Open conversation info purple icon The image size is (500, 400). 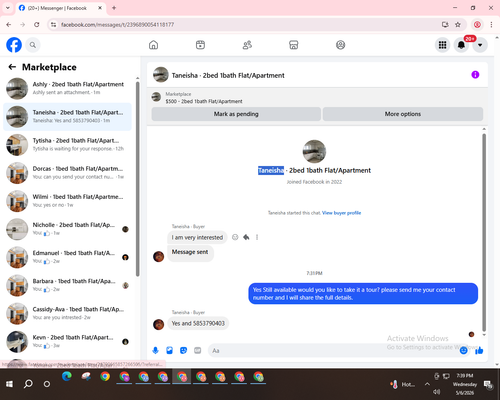tap(475, 75)
